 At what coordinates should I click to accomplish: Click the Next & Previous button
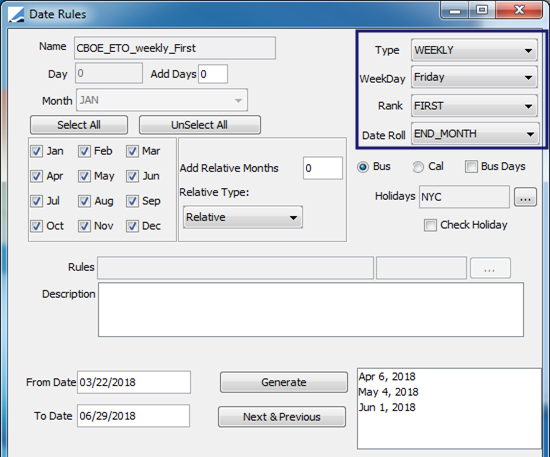(282, 417)
